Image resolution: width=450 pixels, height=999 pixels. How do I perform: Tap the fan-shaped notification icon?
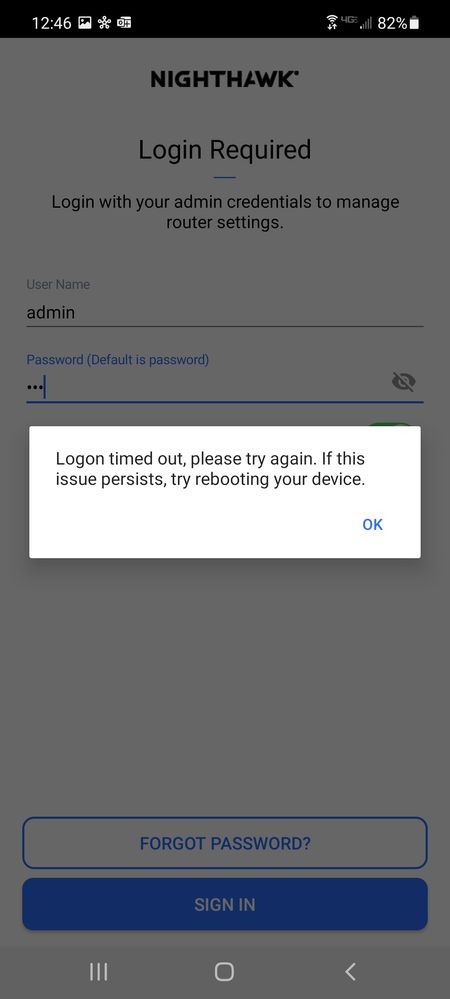[x=104, y=24]
